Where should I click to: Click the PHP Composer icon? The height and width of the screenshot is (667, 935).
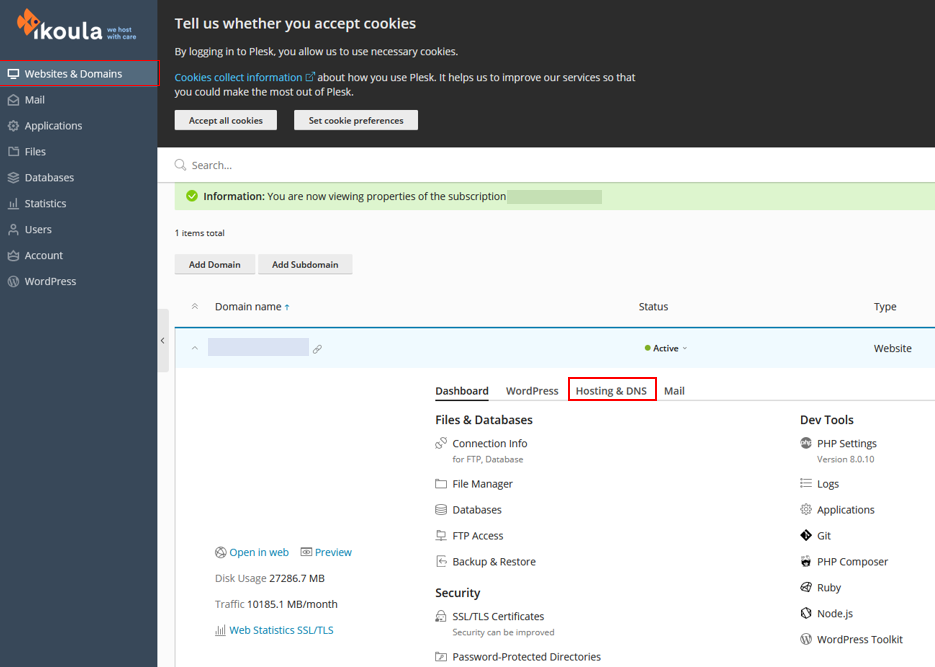(x=806, y=561)
